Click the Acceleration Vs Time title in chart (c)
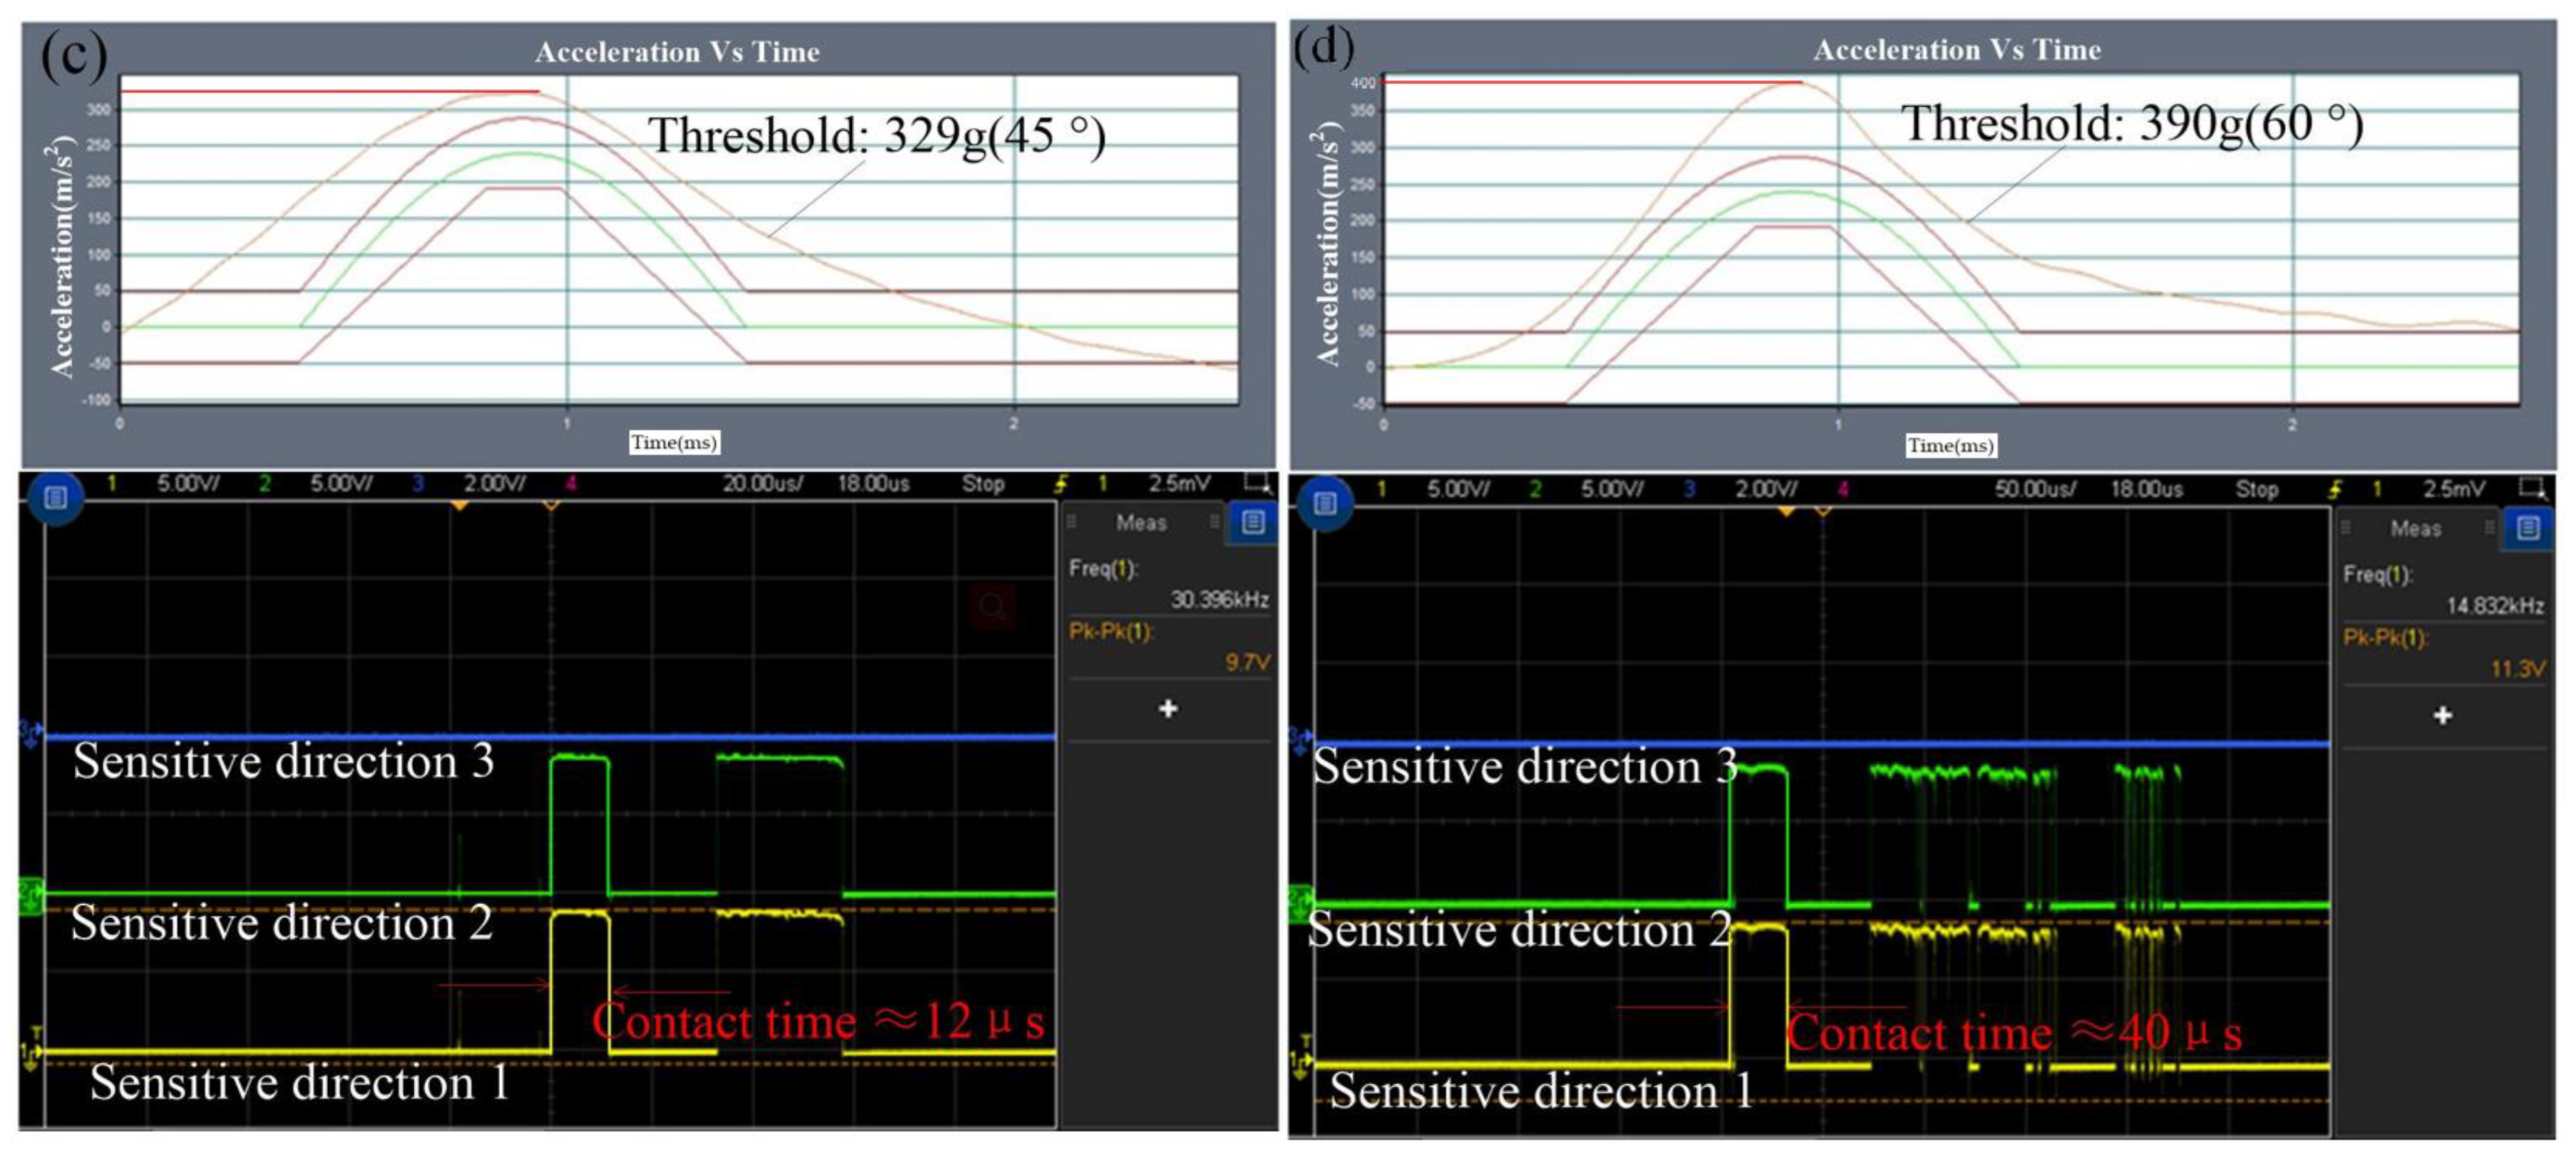This screenshot has height=1159, width=2576. click(x=677, y=52)
